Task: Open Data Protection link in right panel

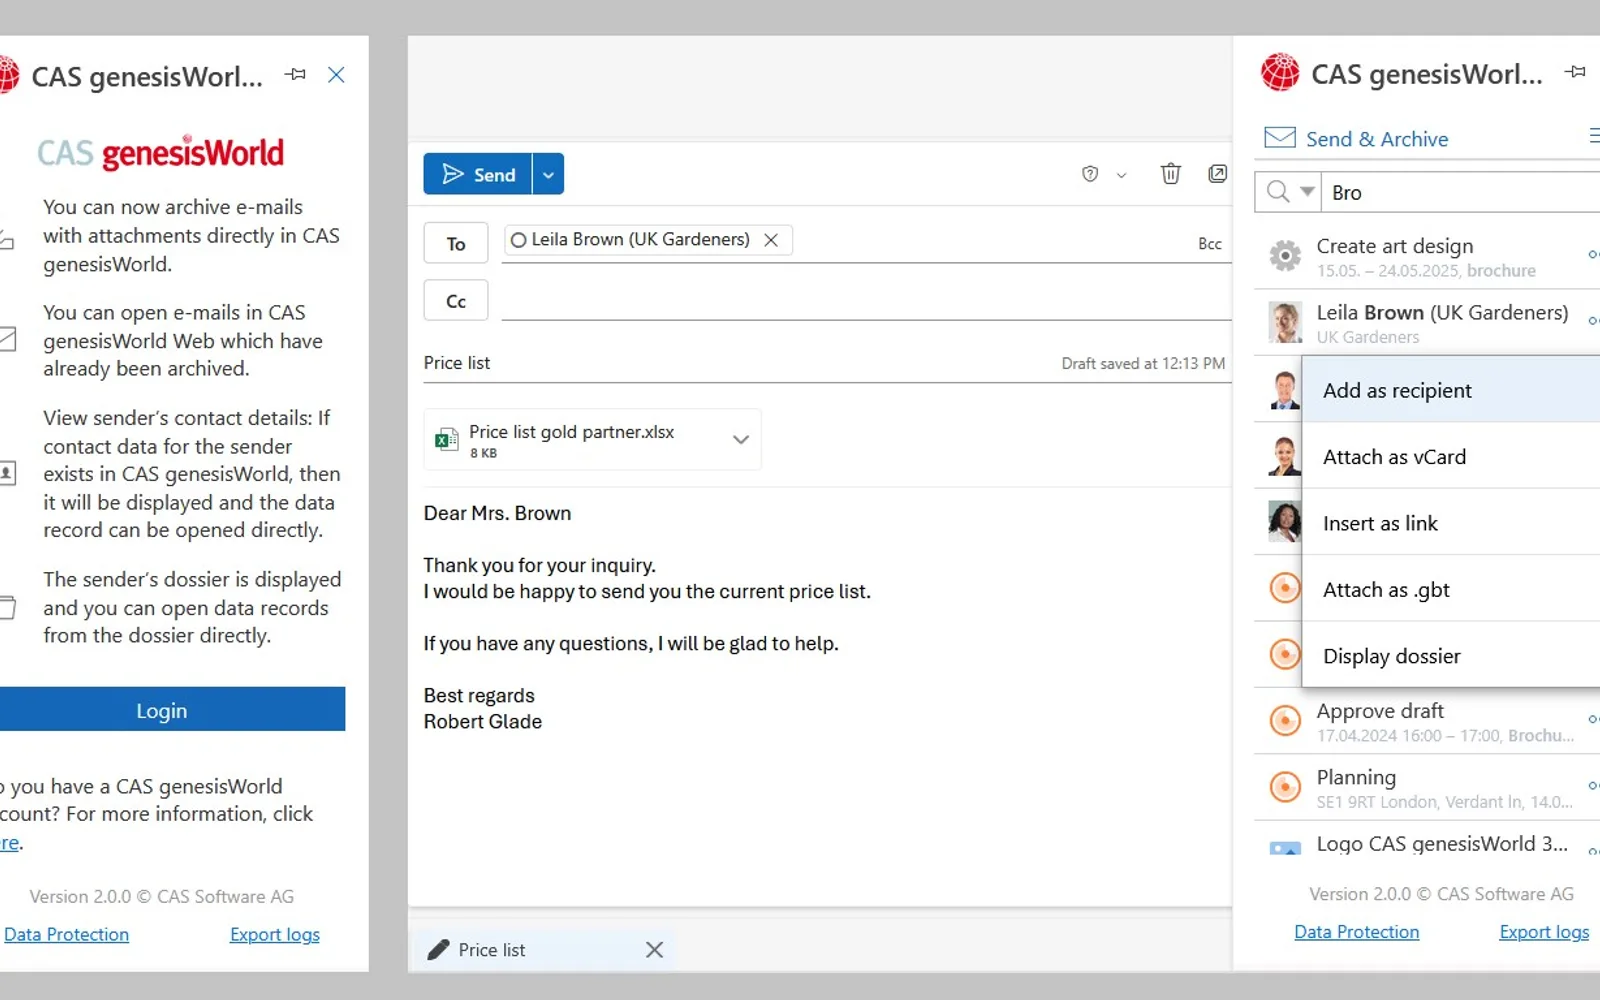Action: pos(1357,932)
